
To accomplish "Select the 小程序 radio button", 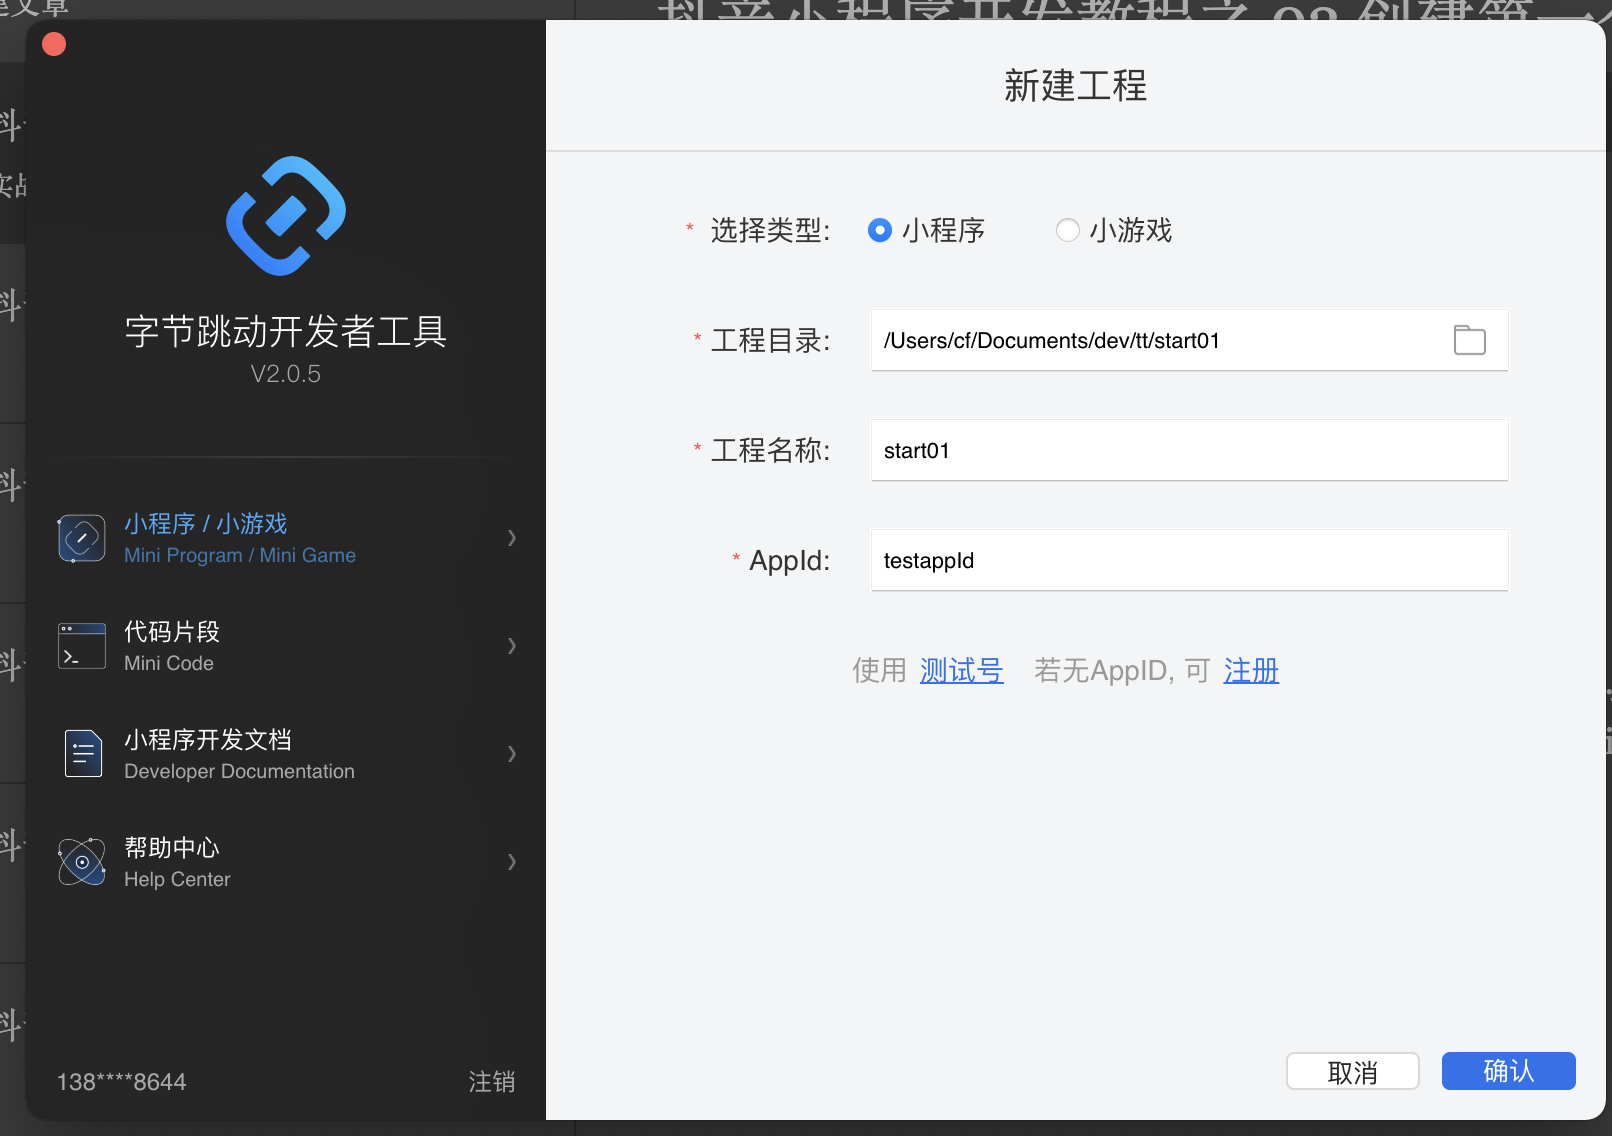I will point(880,230).
